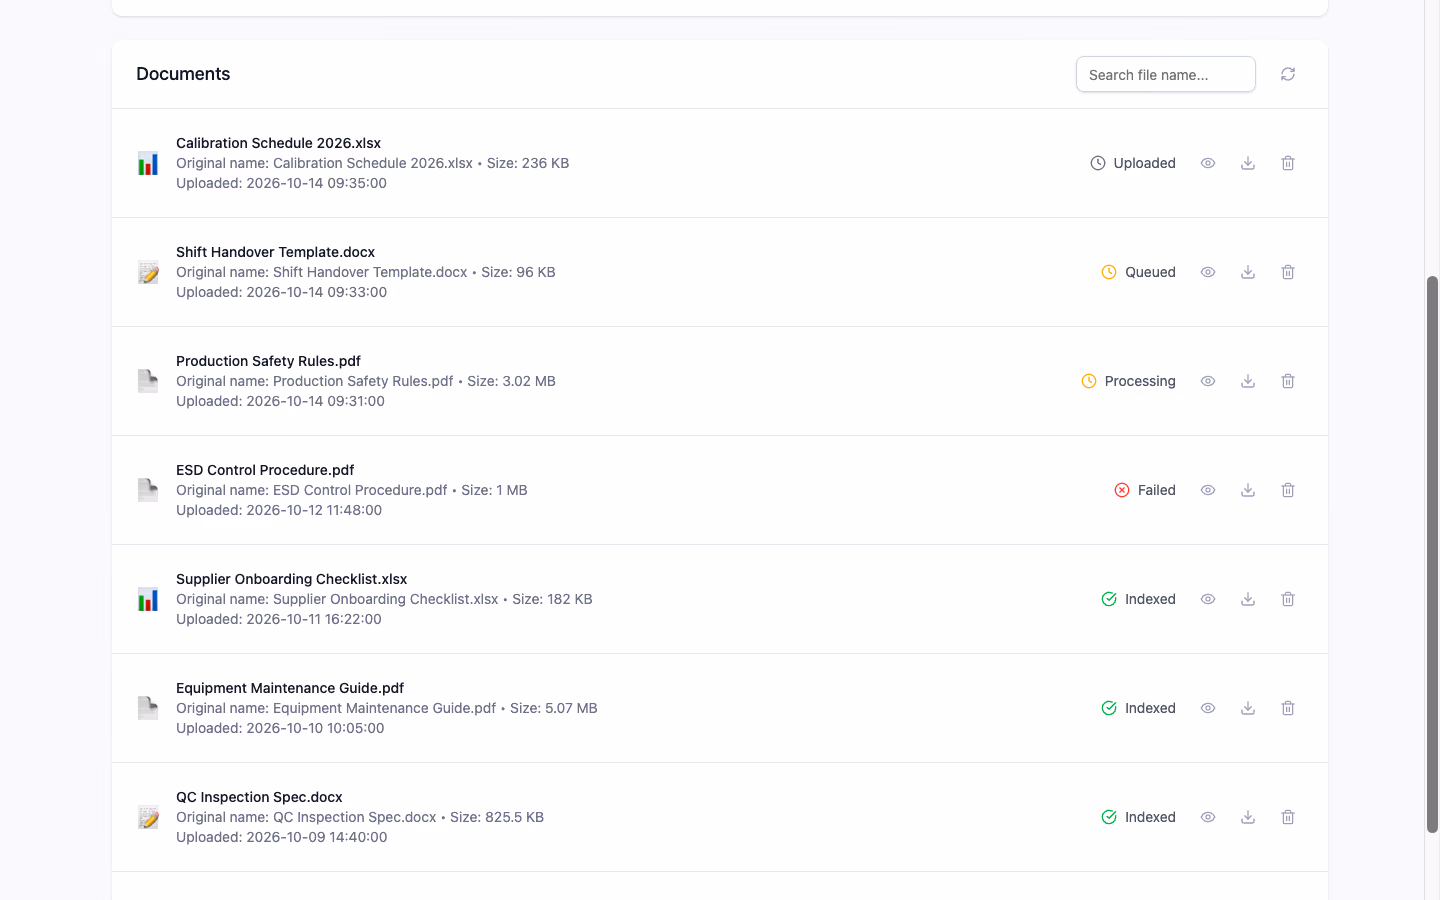This screenshot has height=900, width=1440.
Task: Delete Supplier Onboarding Checklist.xlsx
Action: pyautogui.click(x=1288, y=599)
